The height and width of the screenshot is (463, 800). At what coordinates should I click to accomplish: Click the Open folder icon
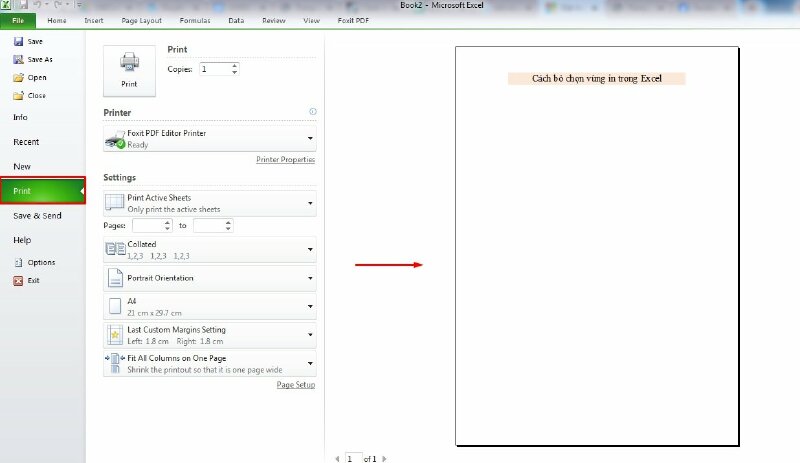click(x=18, y=78)
